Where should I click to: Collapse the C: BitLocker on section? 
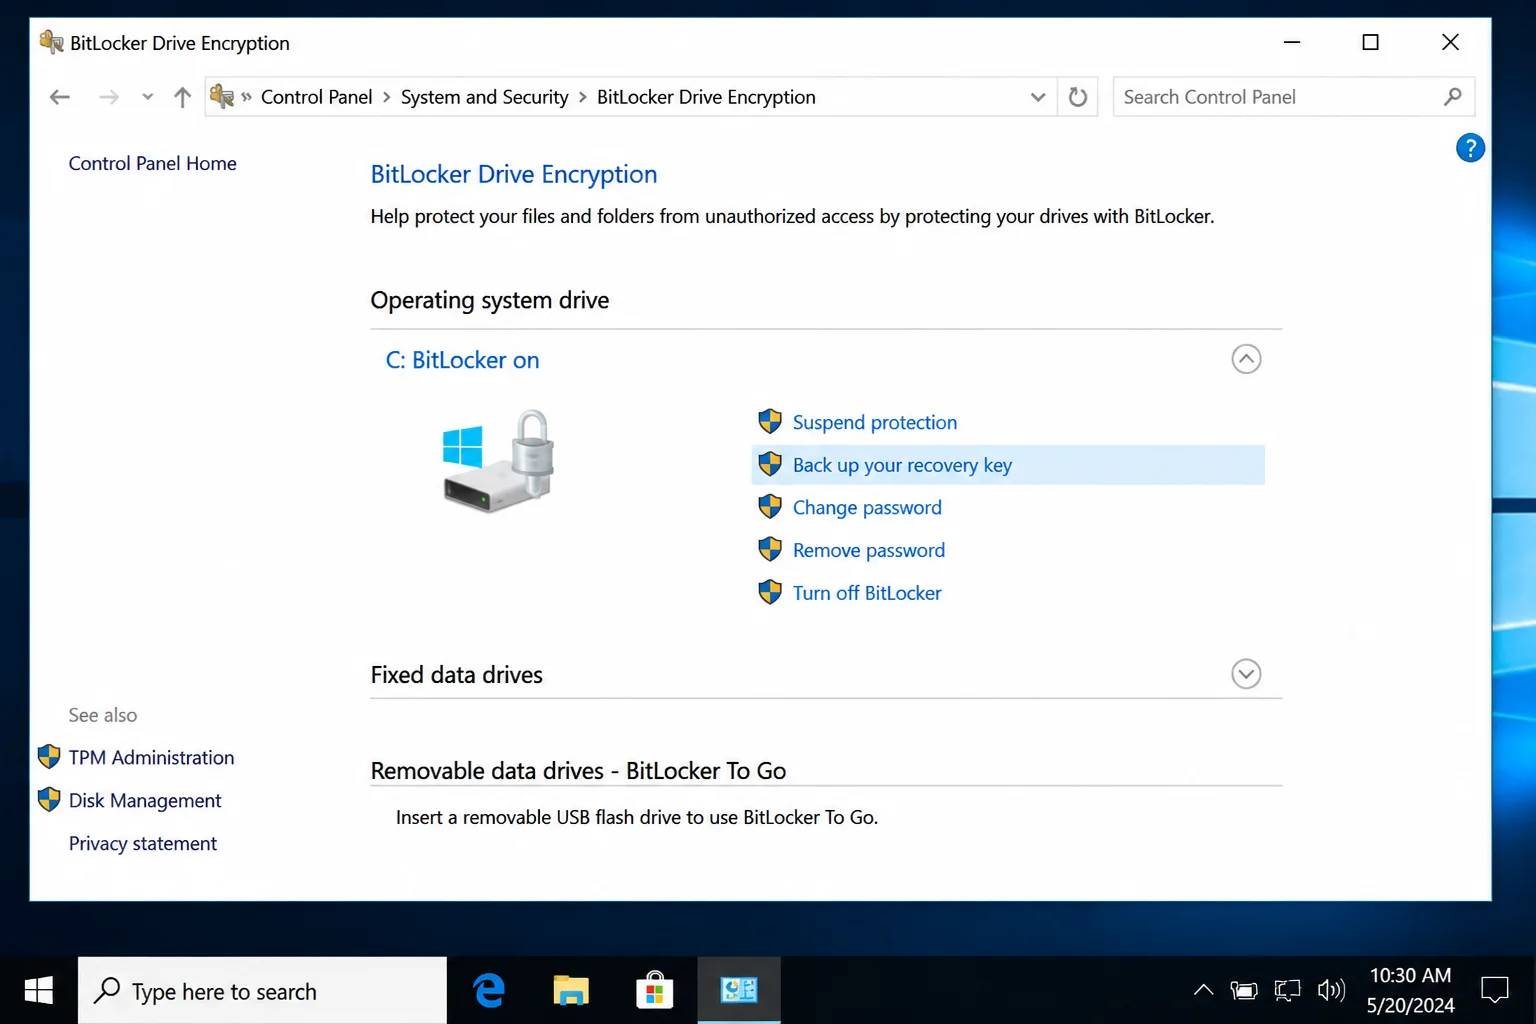click(x=1246, y=359)
